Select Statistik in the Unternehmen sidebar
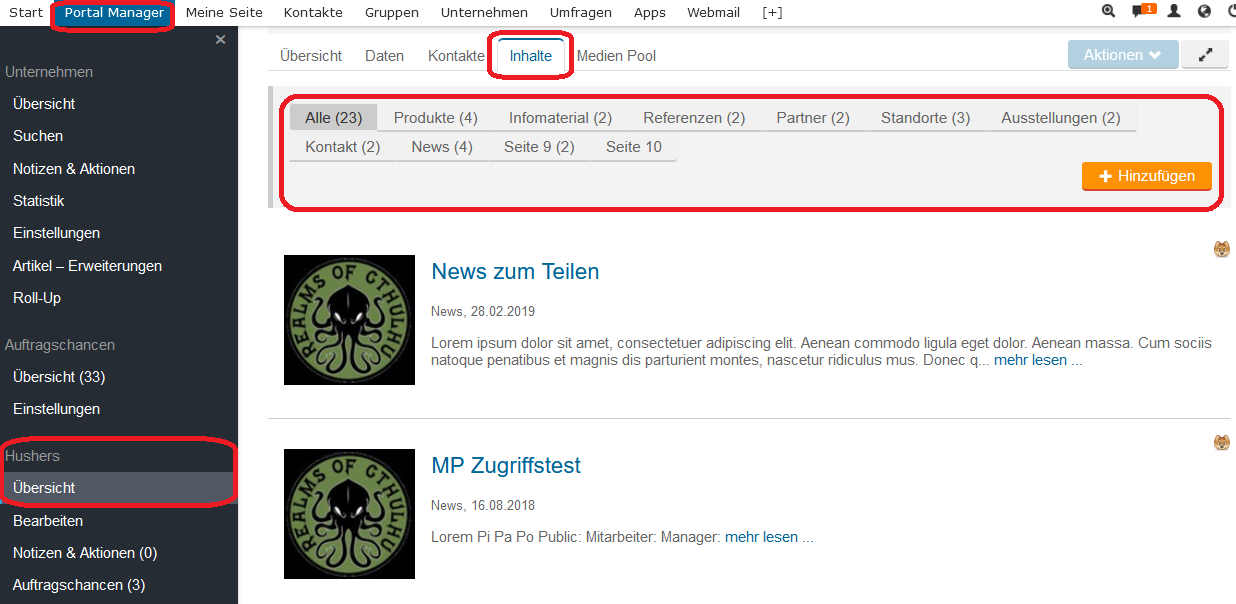The image size is (1236, 604). pyautogui.click(x=39, y=201)
